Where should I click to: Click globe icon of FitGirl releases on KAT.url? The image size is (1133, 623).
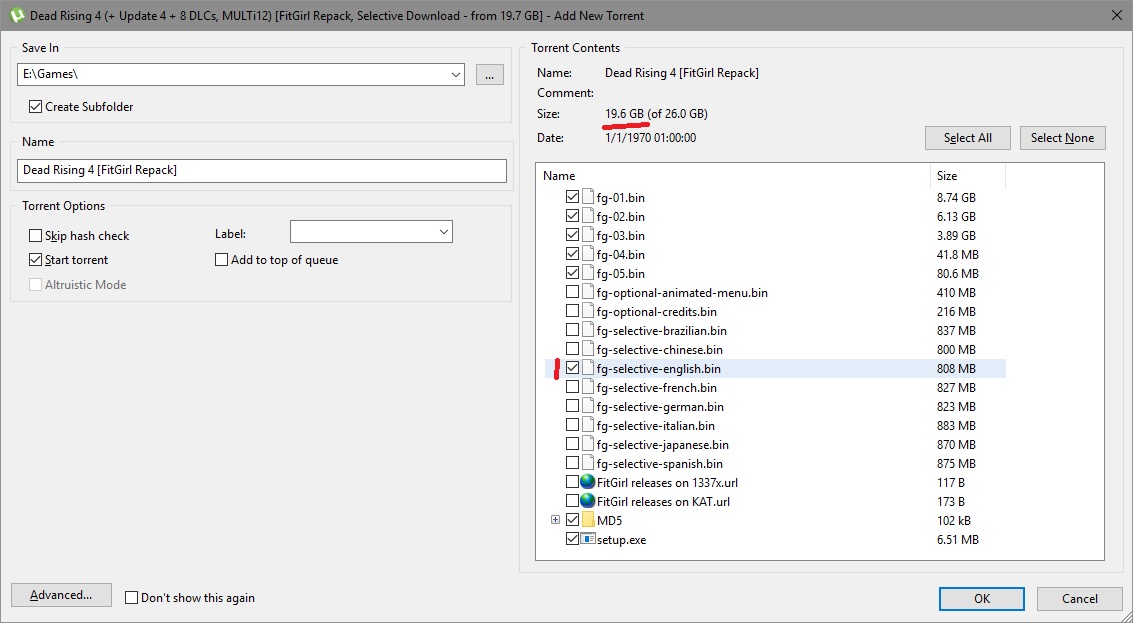587,501
